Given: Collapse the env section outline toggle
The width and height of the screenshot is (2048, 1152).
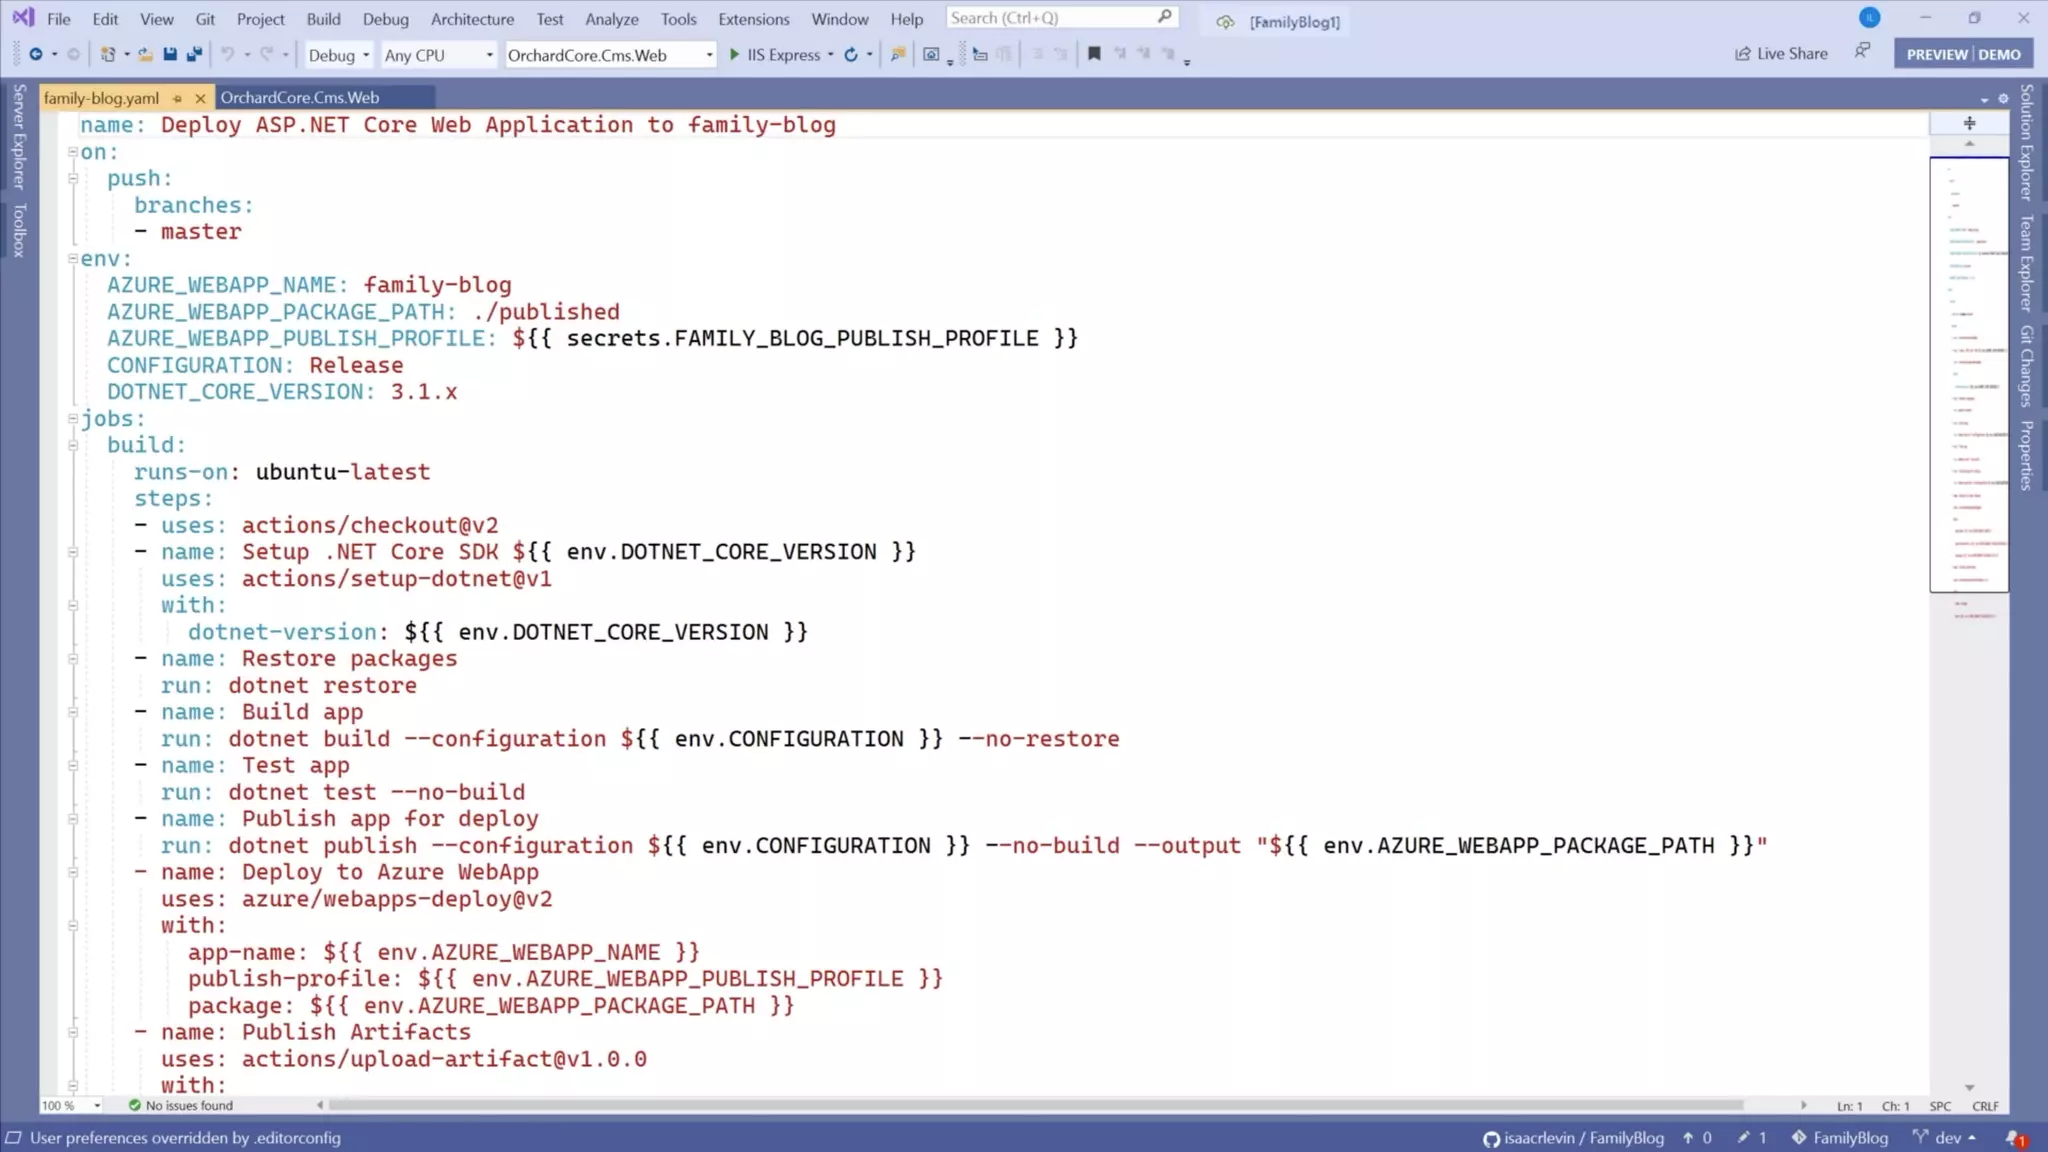Looking at the screenshot, I should pos(73,258).
